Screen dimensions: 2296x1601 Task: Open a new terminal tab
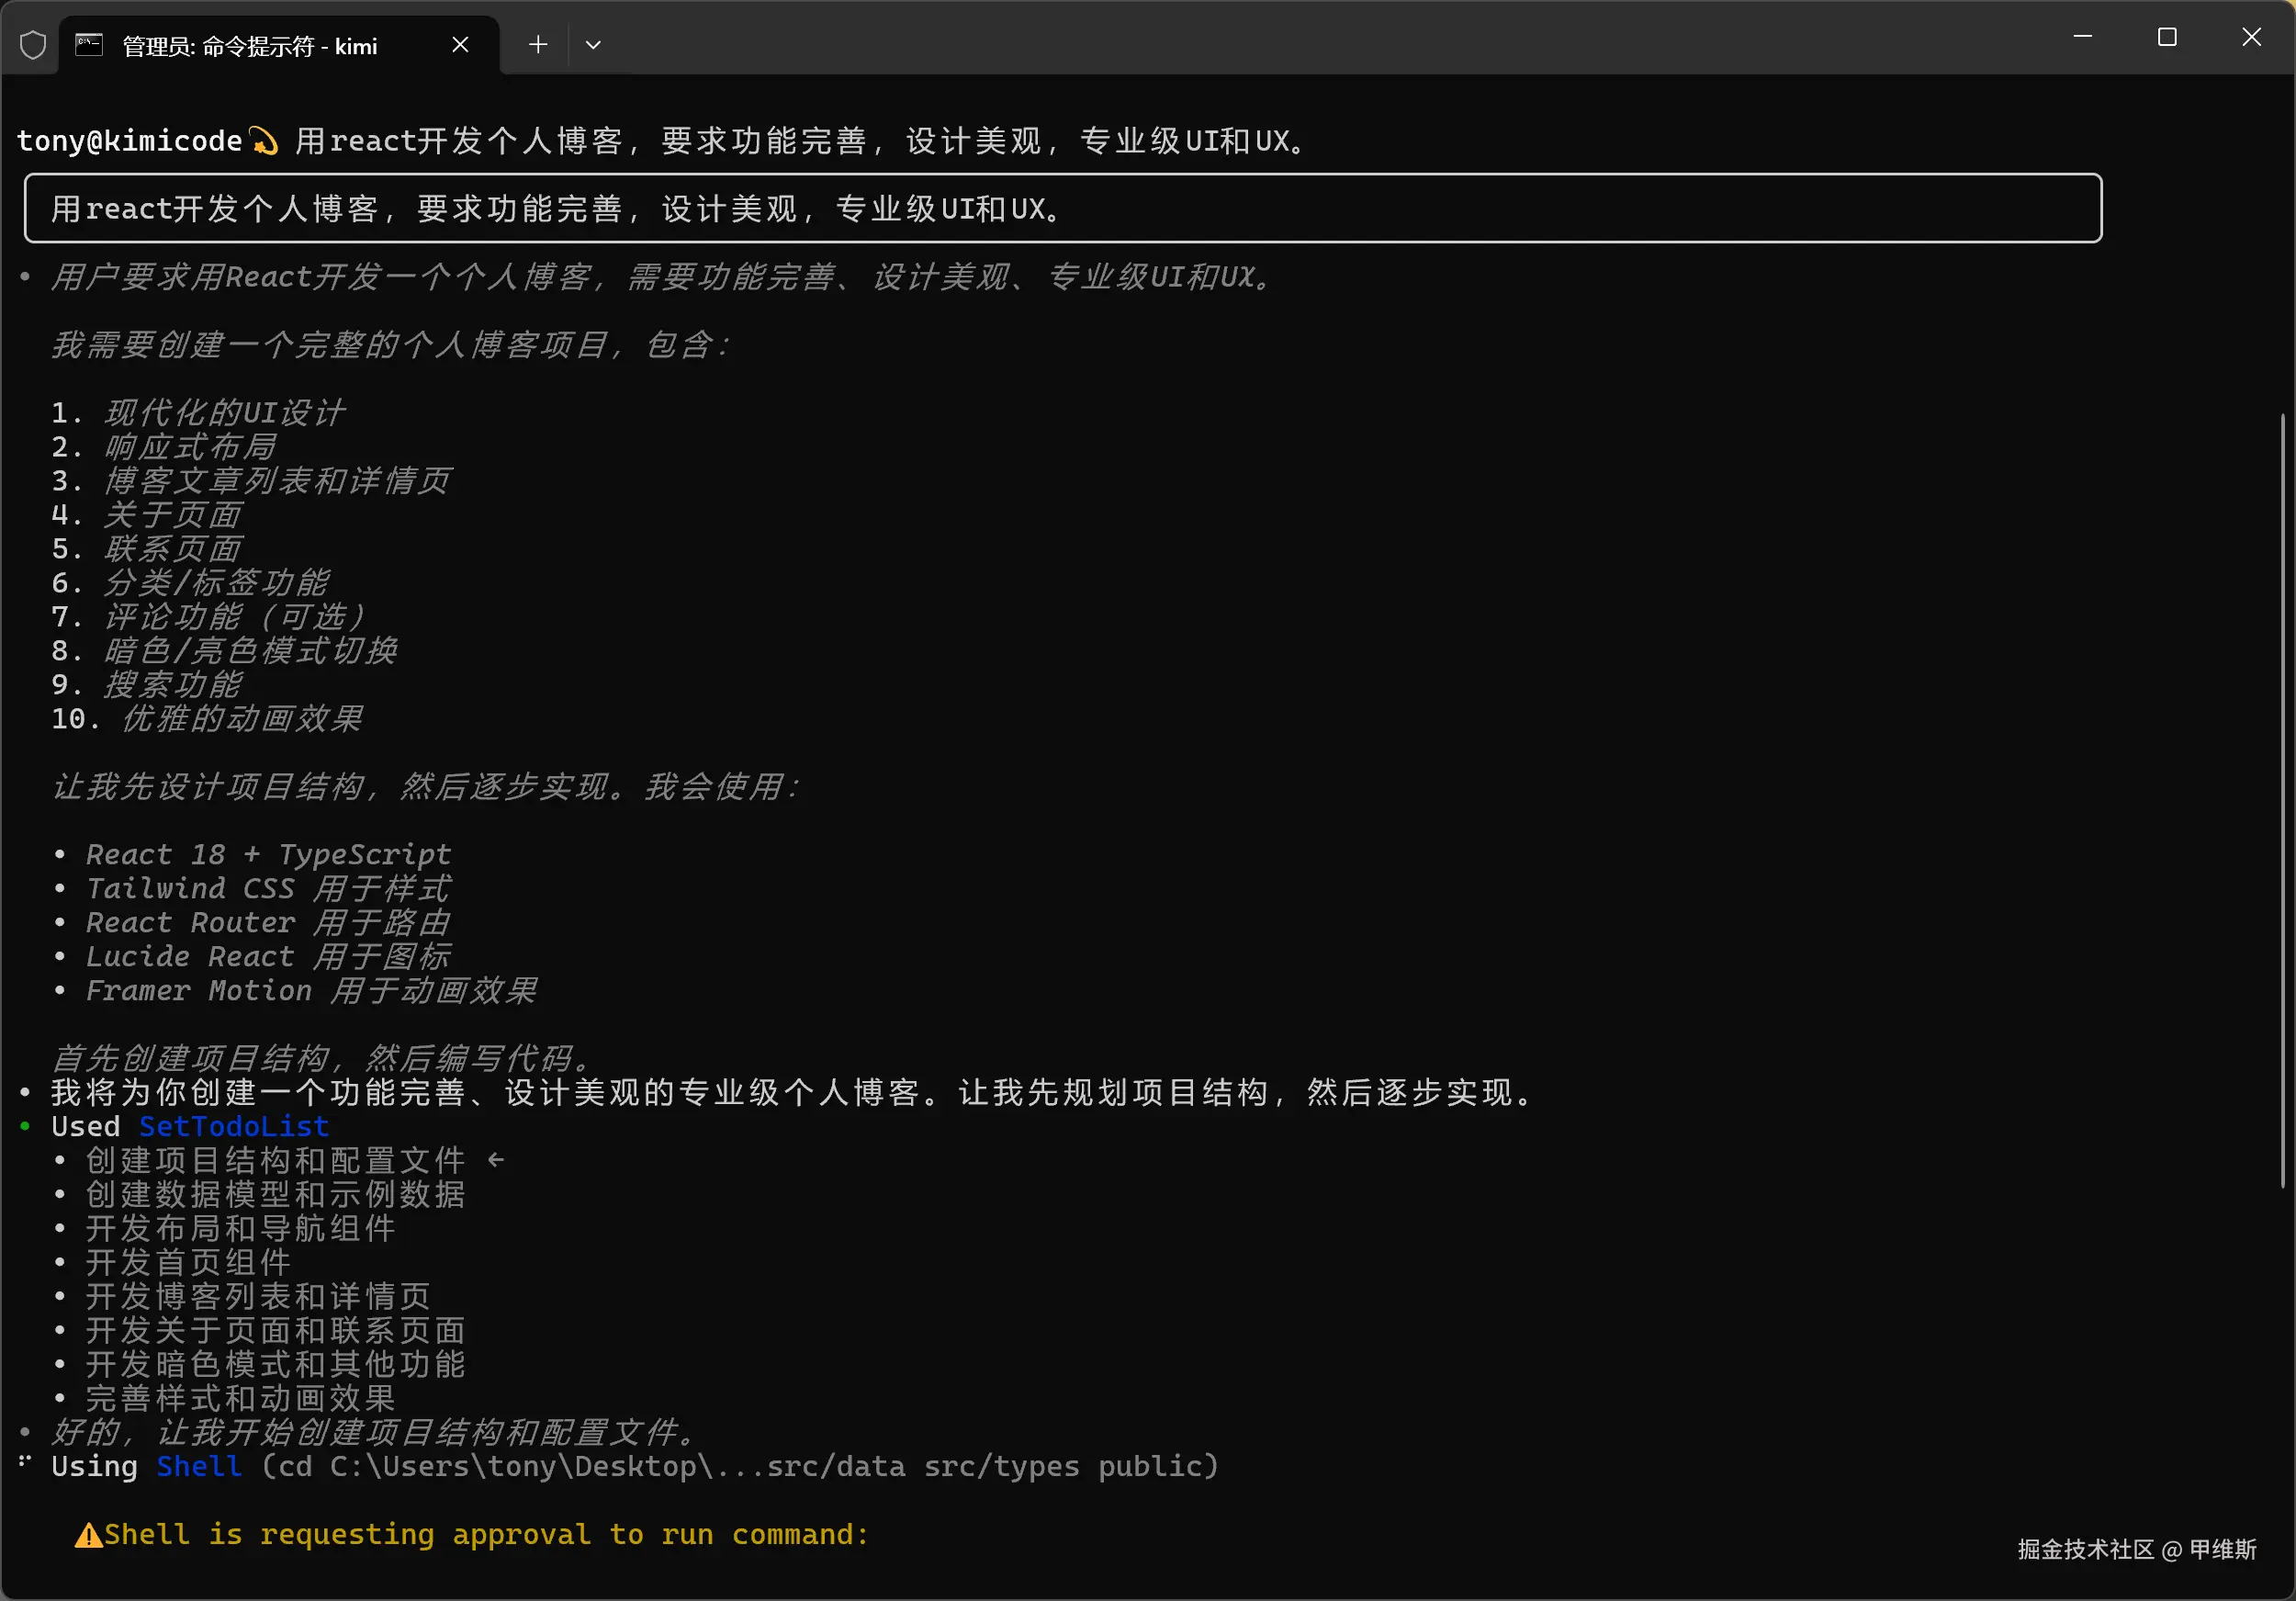pyautogui.click(x=538, y=45)
